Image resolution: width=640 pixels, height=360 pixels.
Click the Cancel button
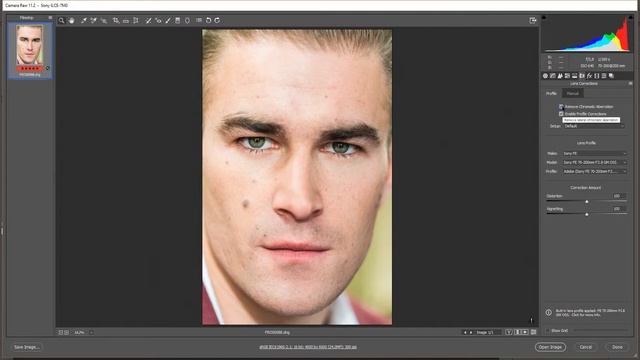586,347
